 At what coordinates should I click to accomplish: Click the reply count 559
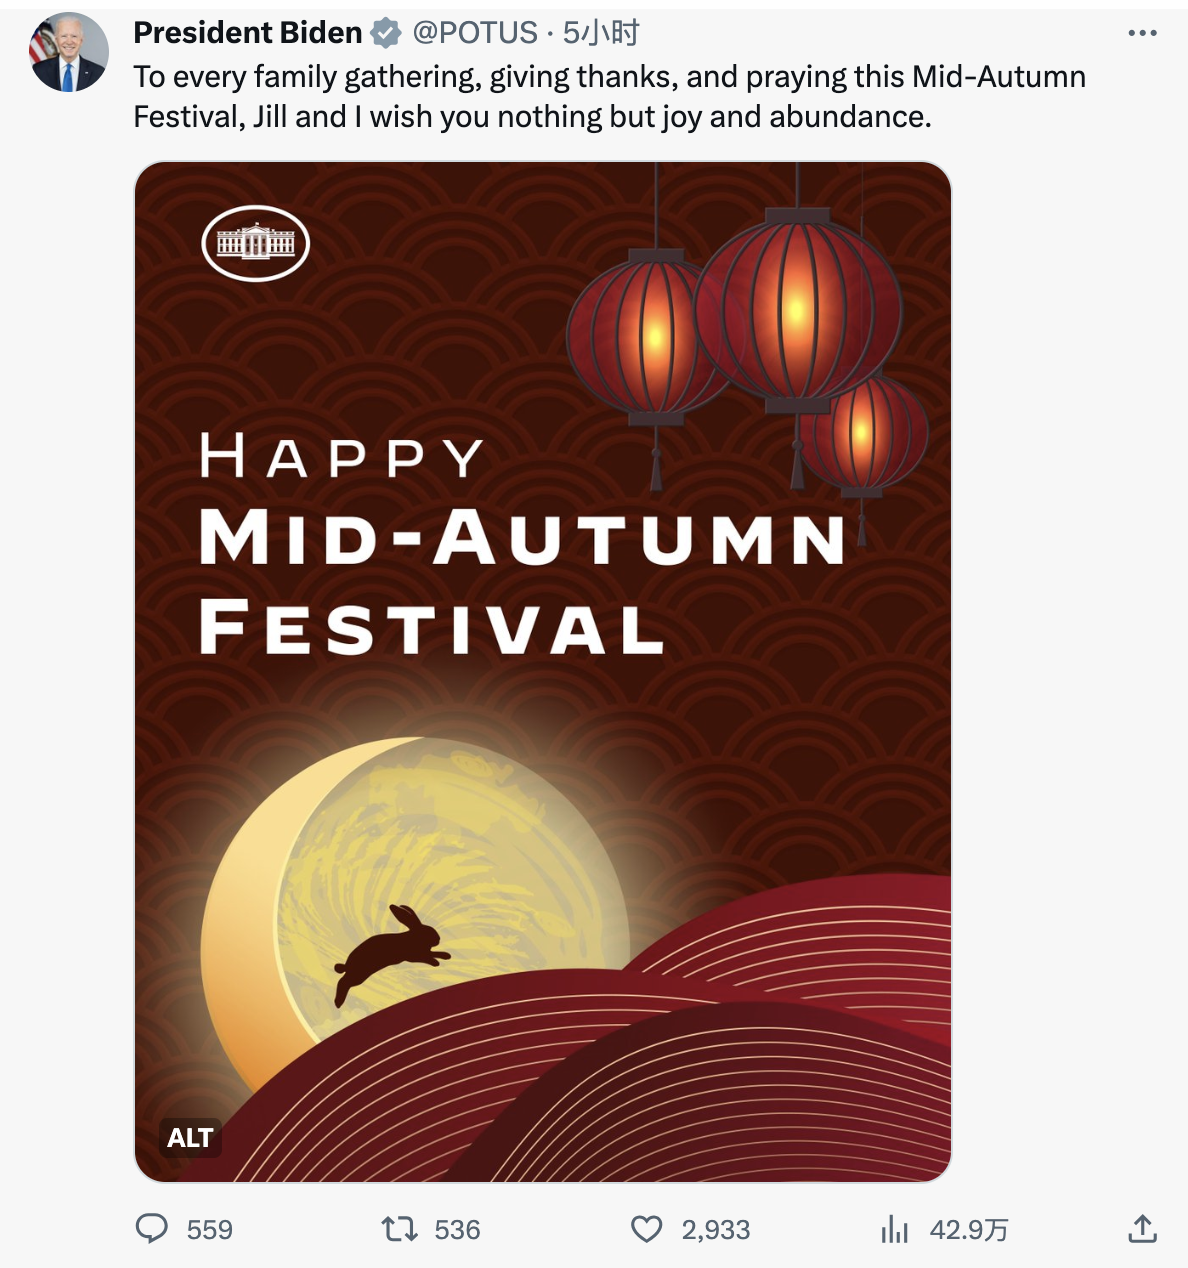(210, 1229)
